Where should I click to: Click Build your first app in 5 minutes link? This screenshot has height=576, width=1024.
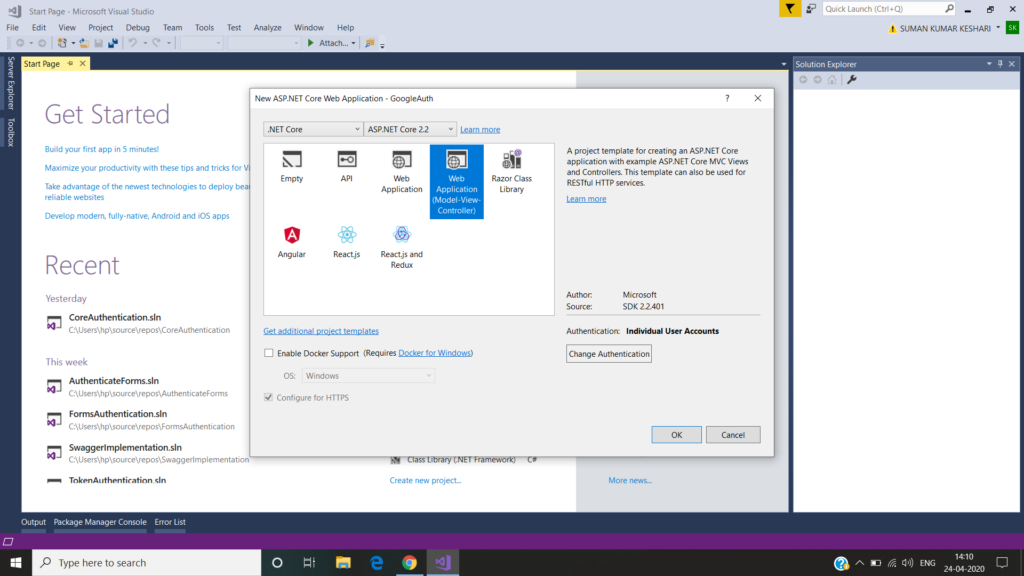tap(102, 150)
